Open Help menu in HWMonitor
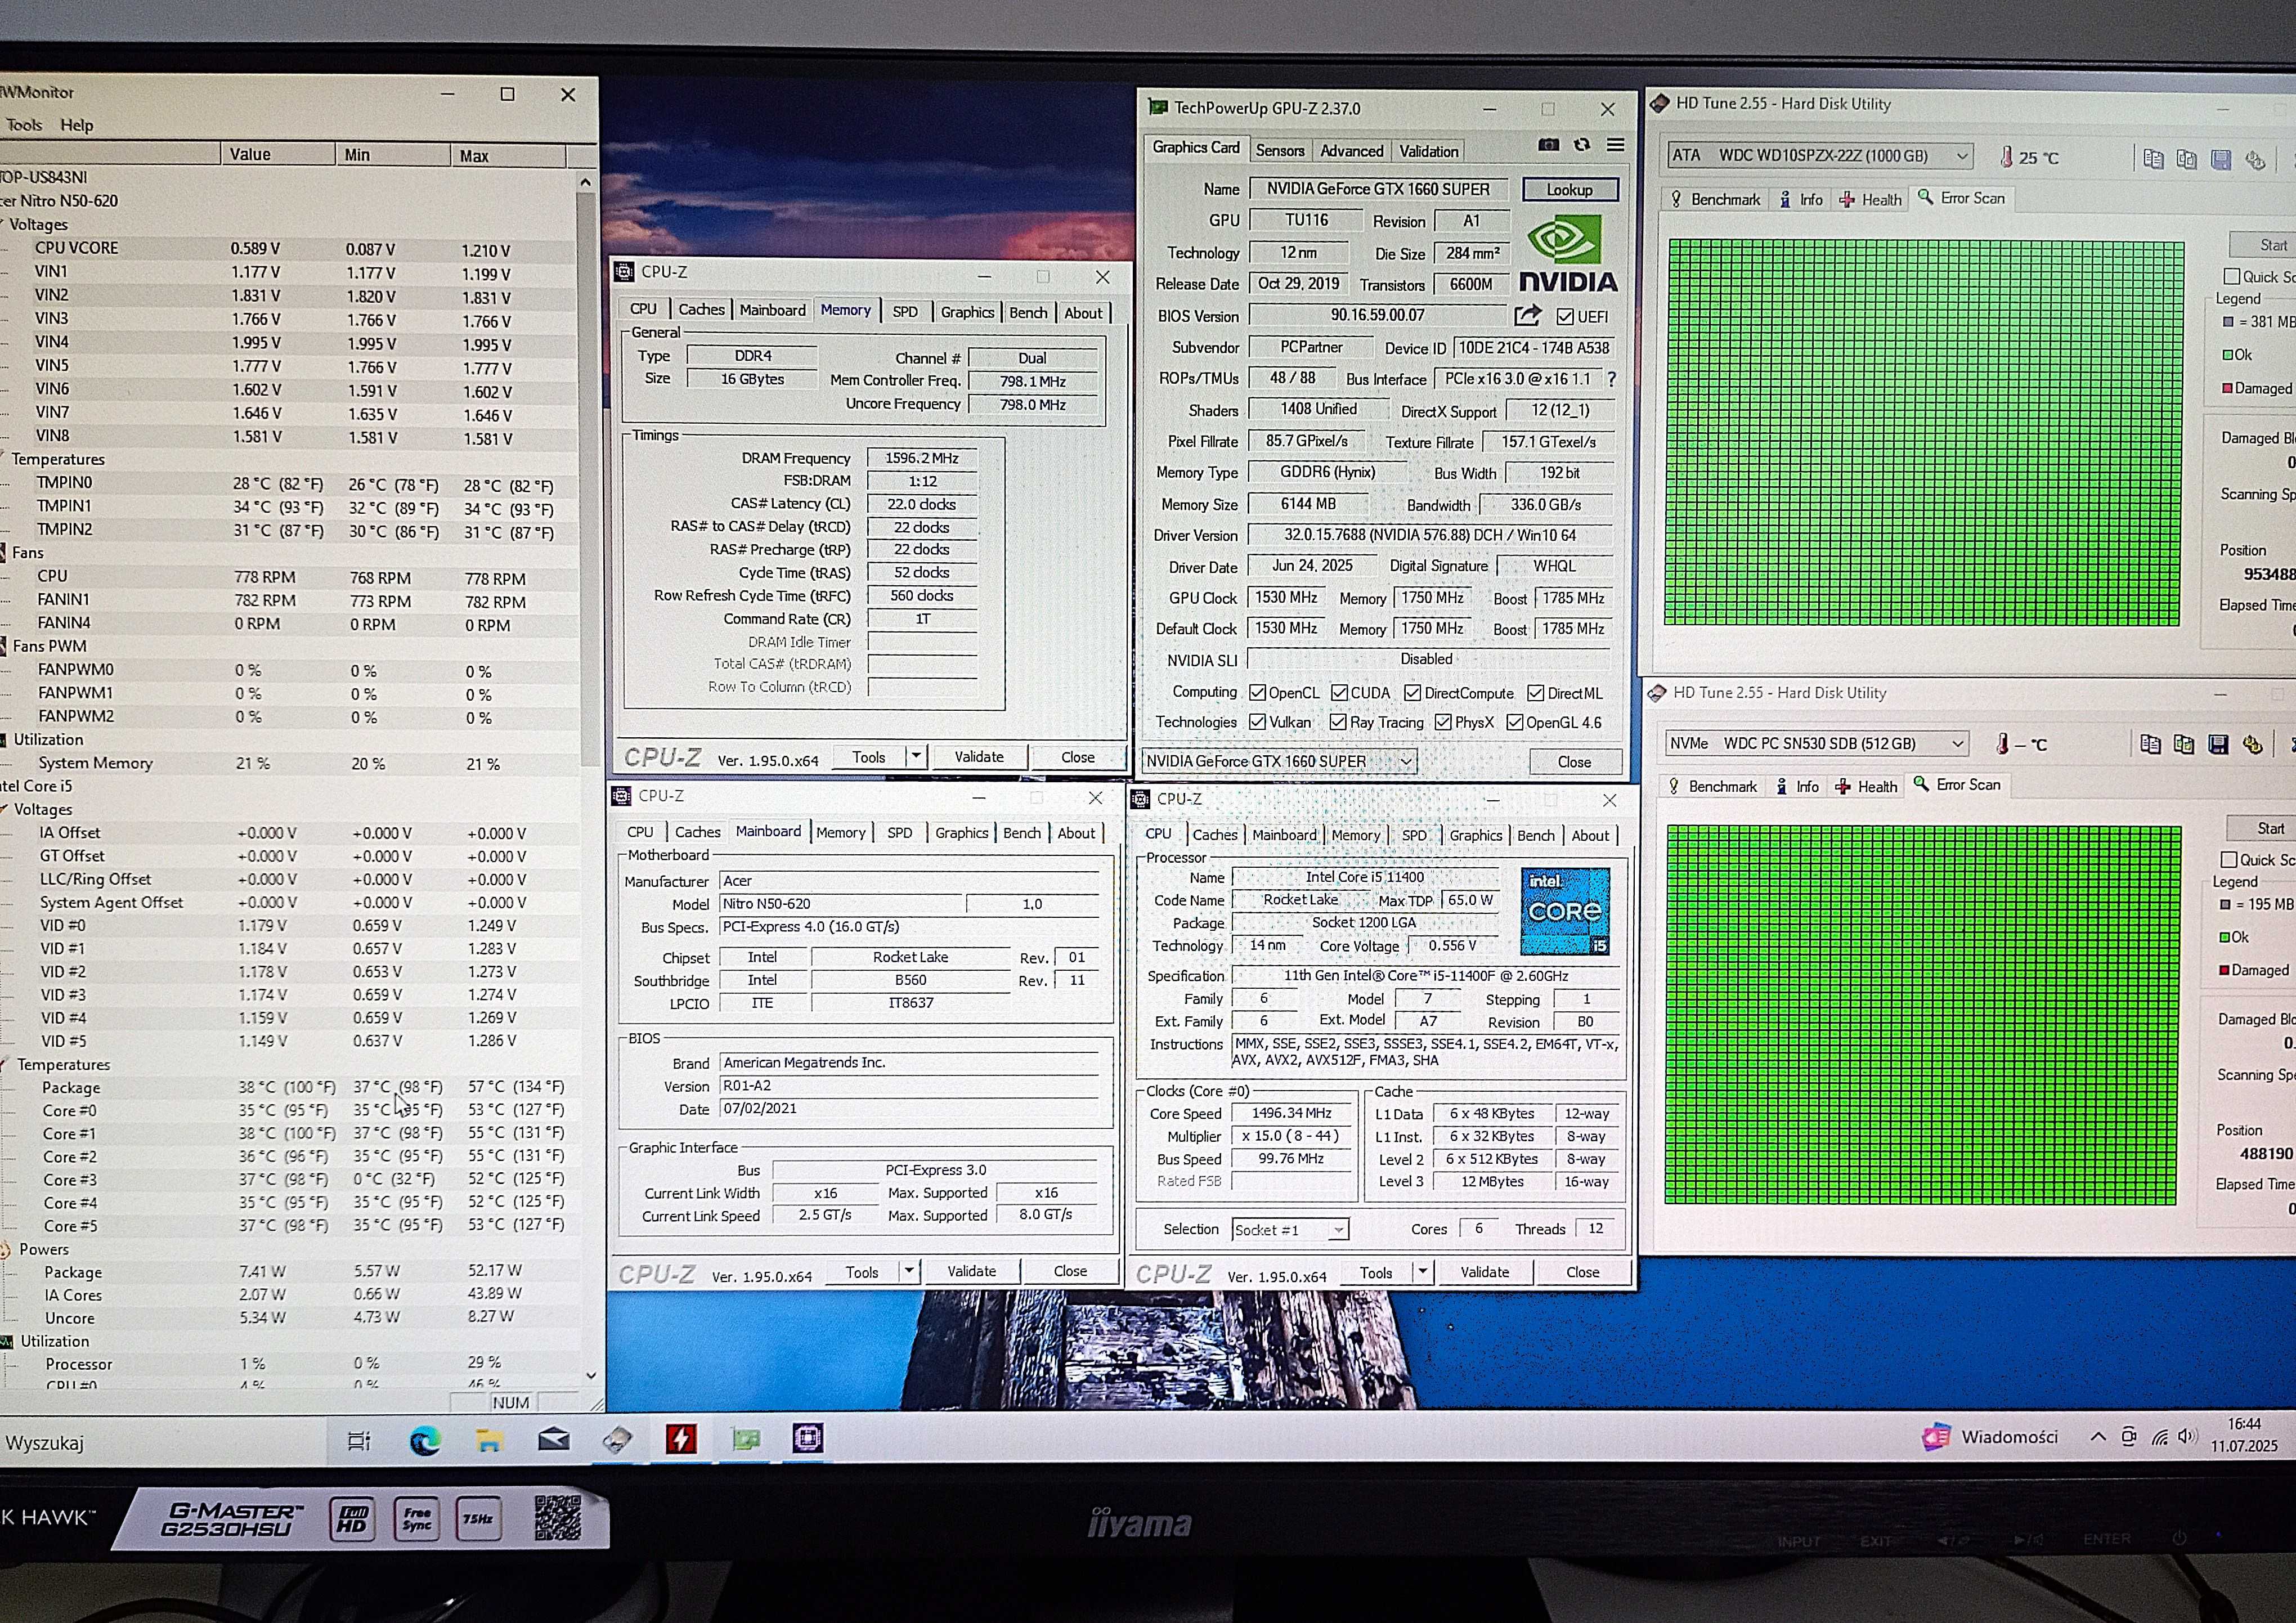 76,125
